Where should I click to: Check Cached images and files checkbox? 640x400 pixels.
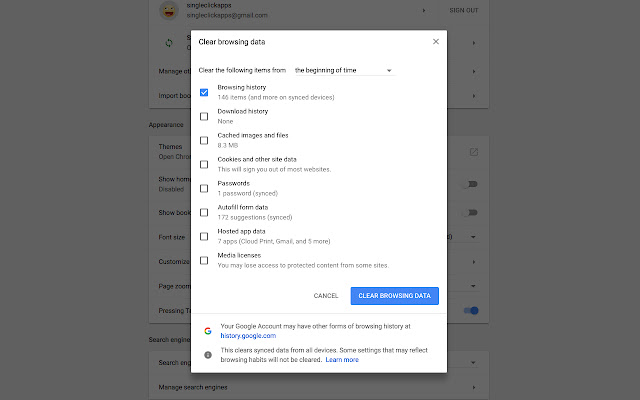click(204, 140)
